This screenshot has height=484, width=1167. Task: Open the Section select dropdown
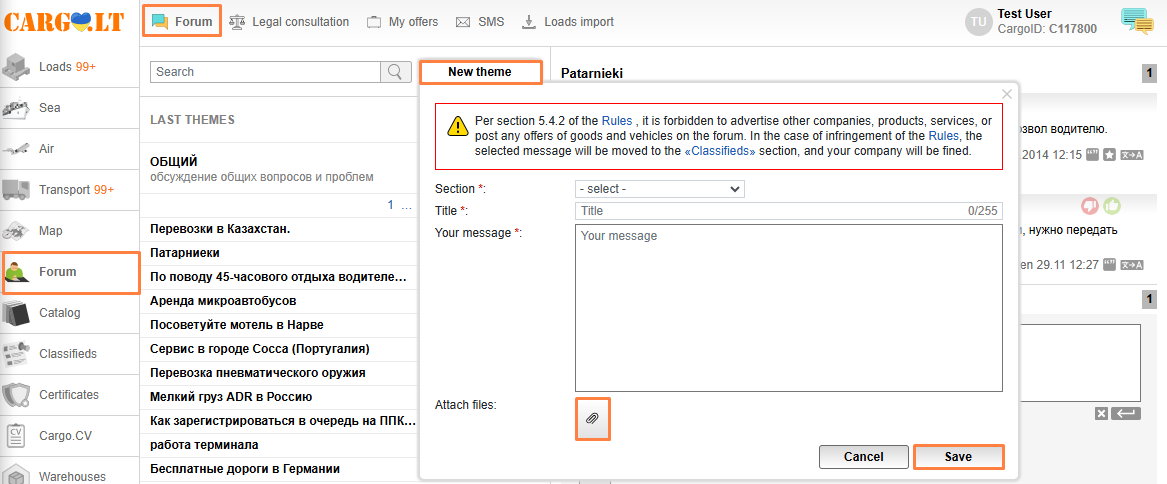click(659, 189)
